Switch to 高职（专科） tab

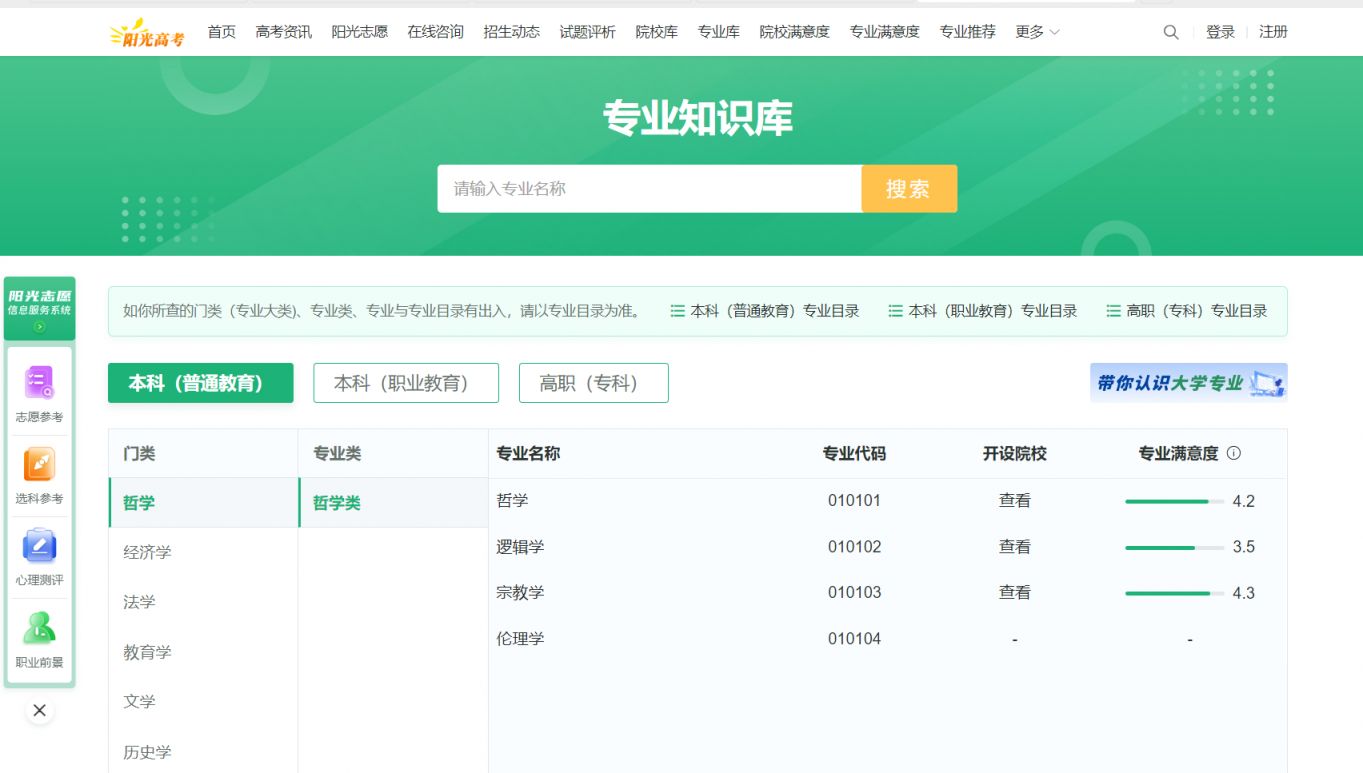(593, 383)
